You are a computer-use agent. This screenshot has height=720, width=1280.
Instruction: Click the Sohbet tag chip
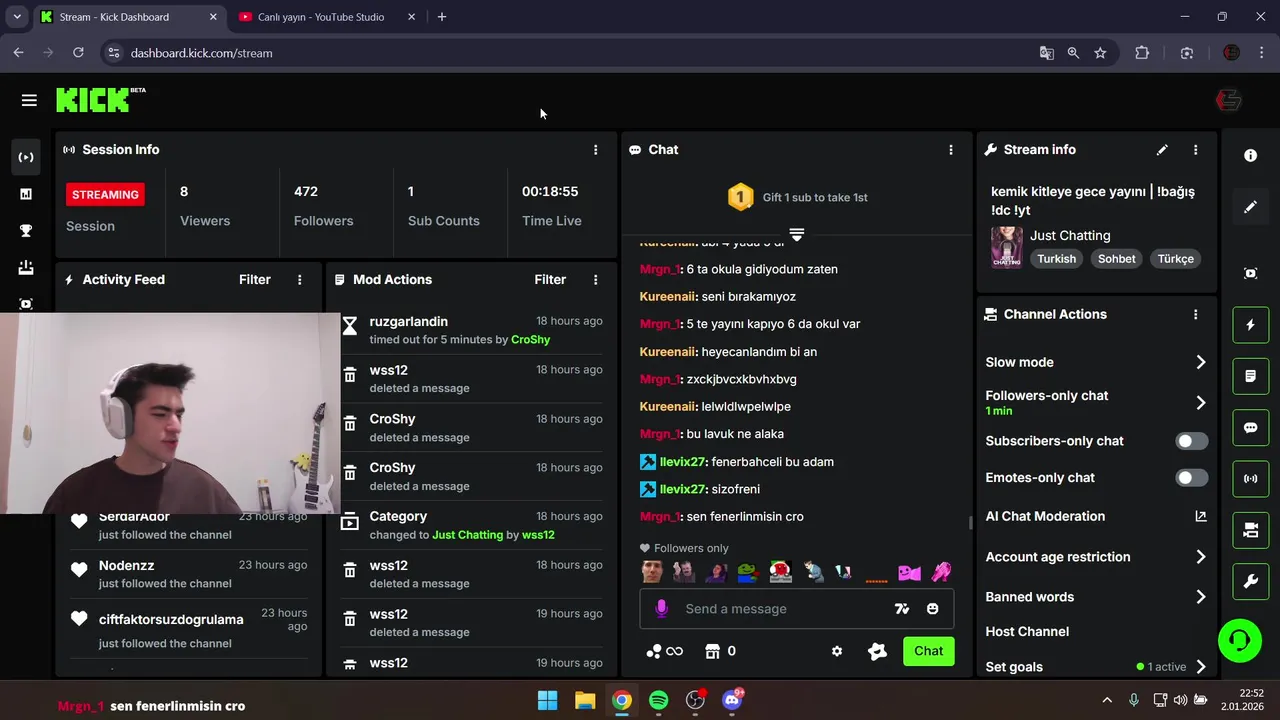point(1116,259)
